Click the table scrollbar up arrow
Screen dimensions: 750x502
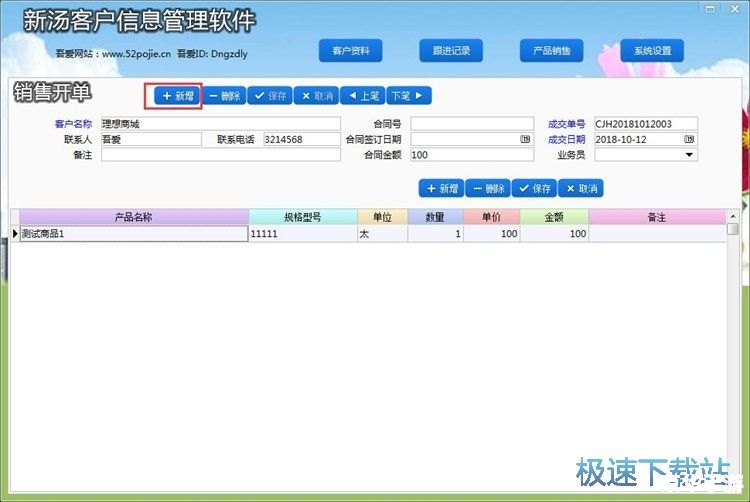733,216
